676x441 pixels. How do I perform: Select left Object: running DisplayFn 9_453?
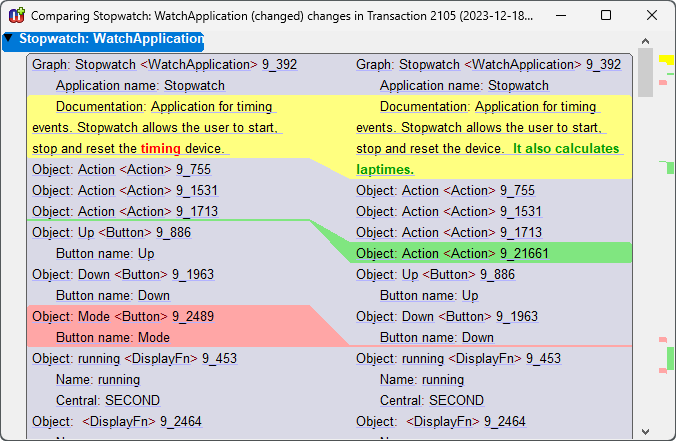click(134, 359)
